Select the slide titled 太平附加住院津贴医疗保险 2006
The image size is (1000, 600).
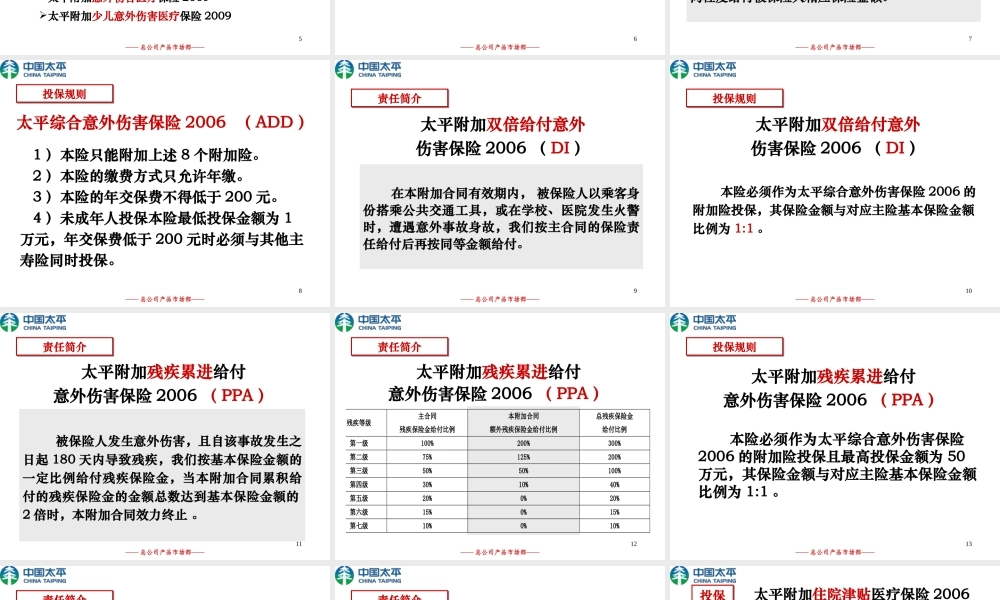[x=835, y=582]
